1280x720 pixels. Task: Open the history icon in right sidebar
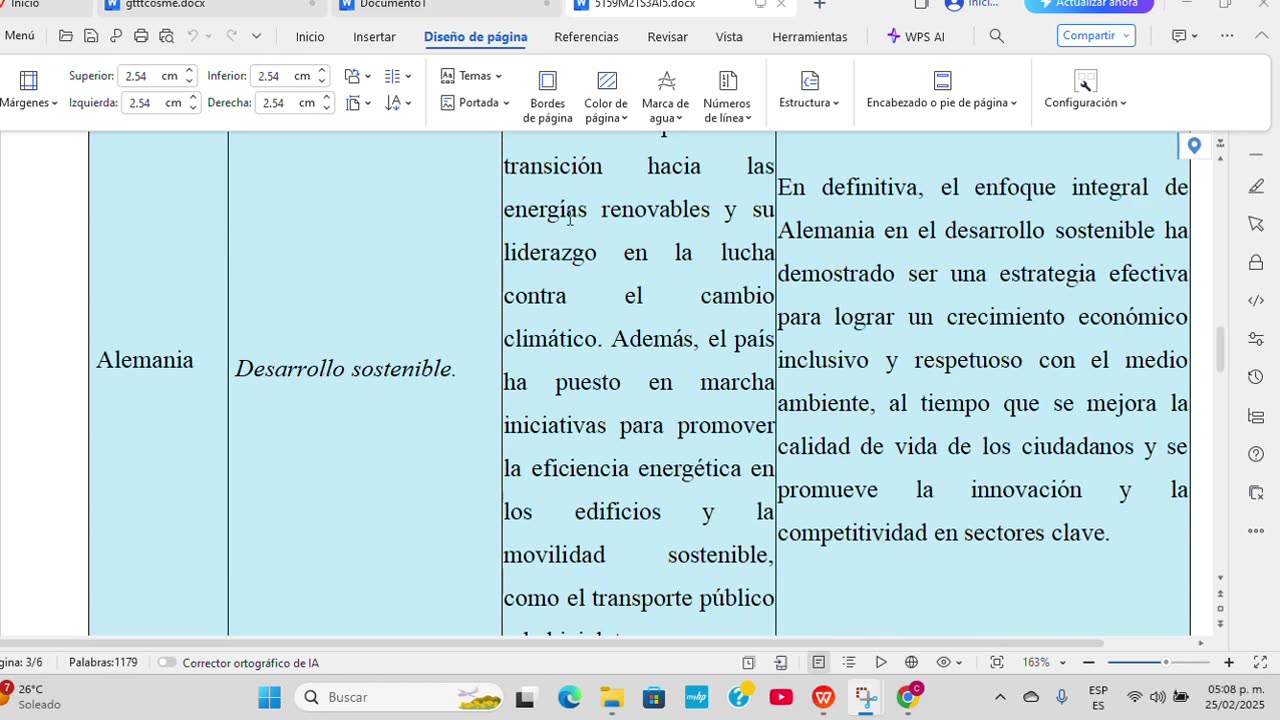[x=1256, y=377]
